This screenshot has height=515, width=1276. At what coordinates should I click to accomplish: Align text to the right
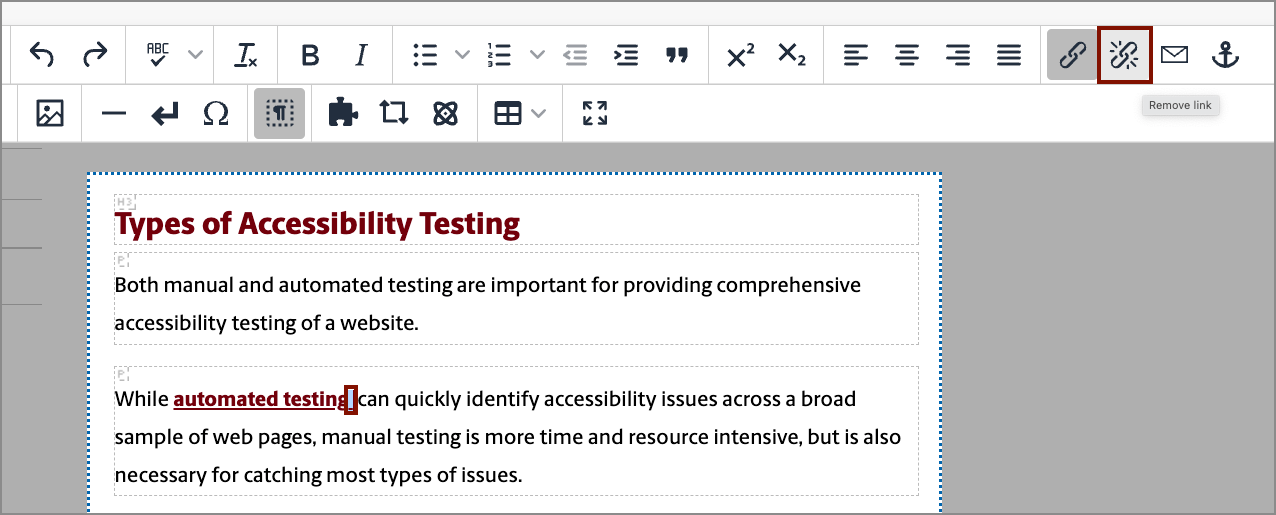[958, 55]
